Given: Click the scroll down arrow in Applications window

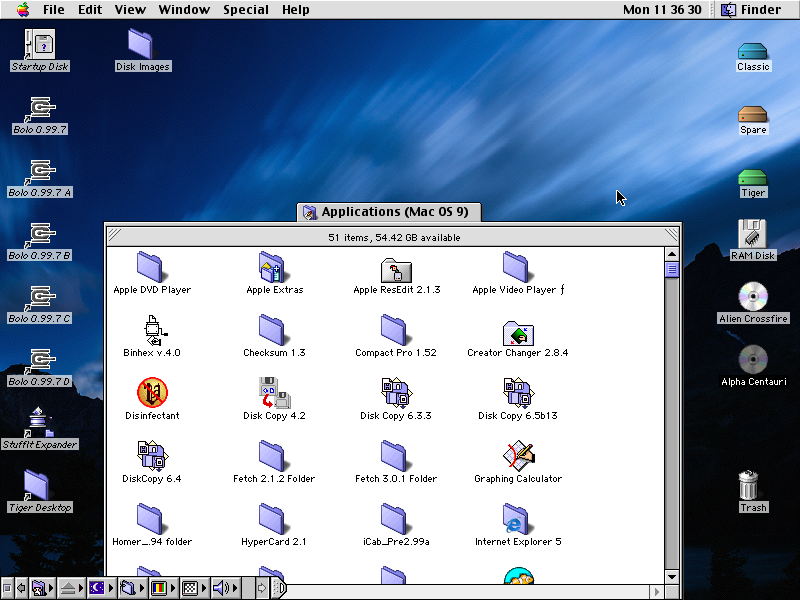Looking at the screenshot, I should coord(672,577).
